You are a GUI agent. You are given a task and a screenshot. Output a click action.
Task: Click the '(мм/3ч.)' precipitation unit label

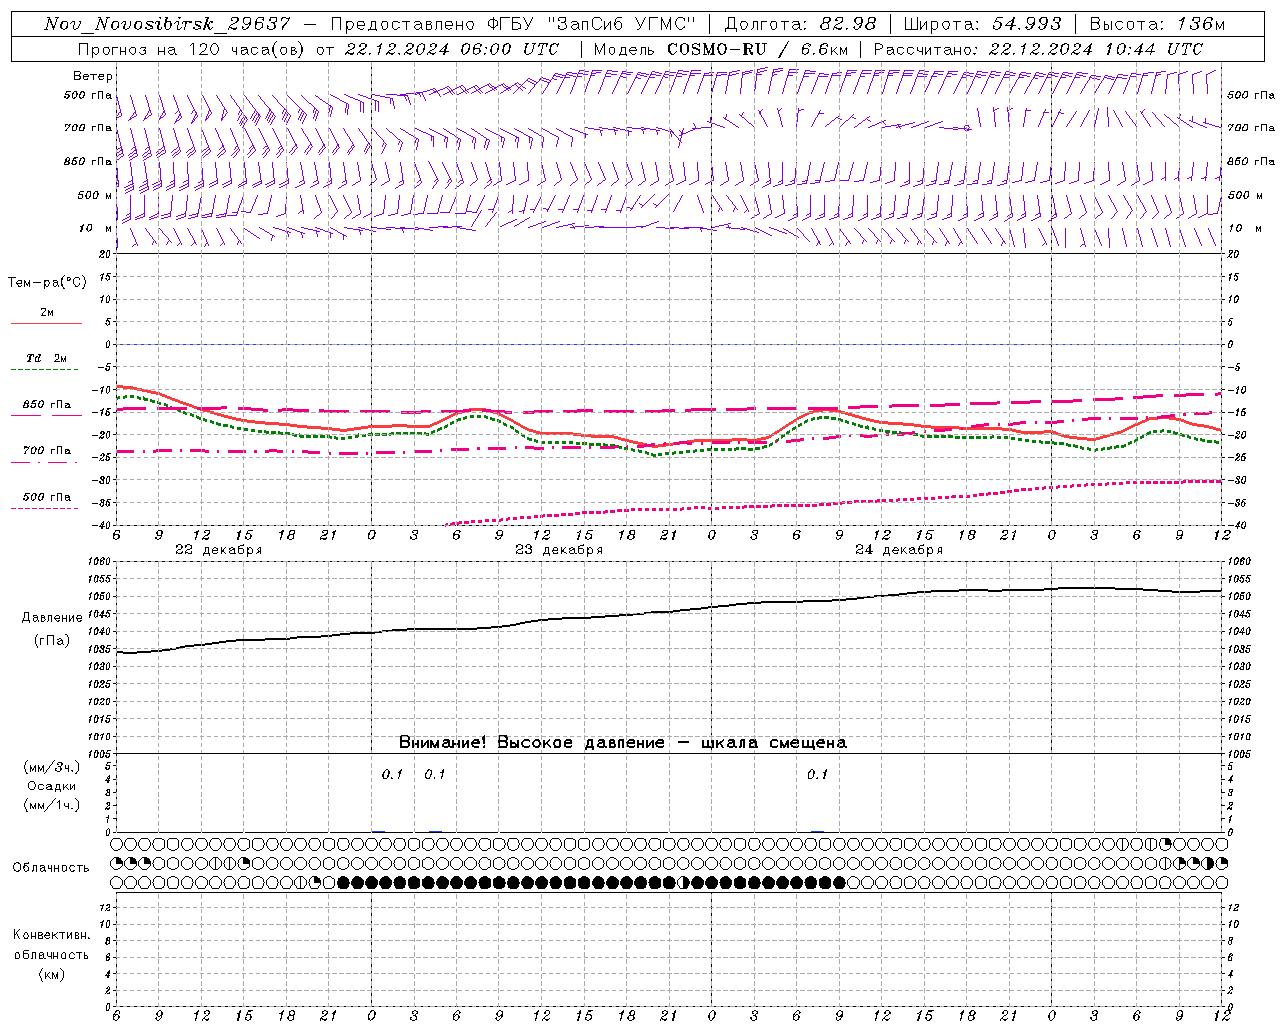pos(51,767)
